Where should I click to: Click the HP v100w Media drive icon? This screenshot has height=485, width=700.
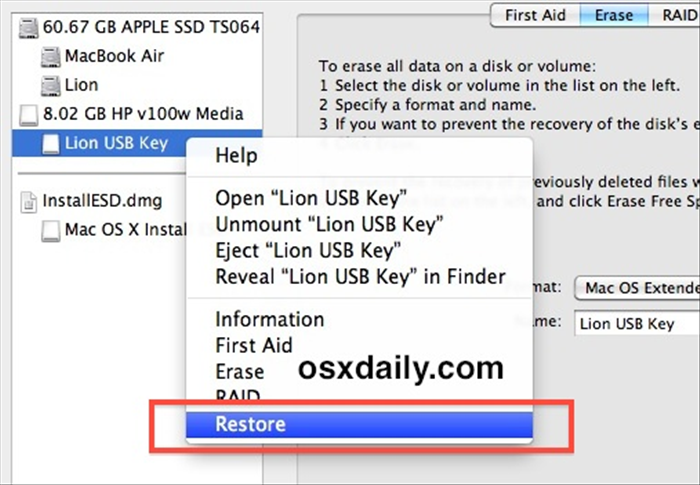click(29, 115)
